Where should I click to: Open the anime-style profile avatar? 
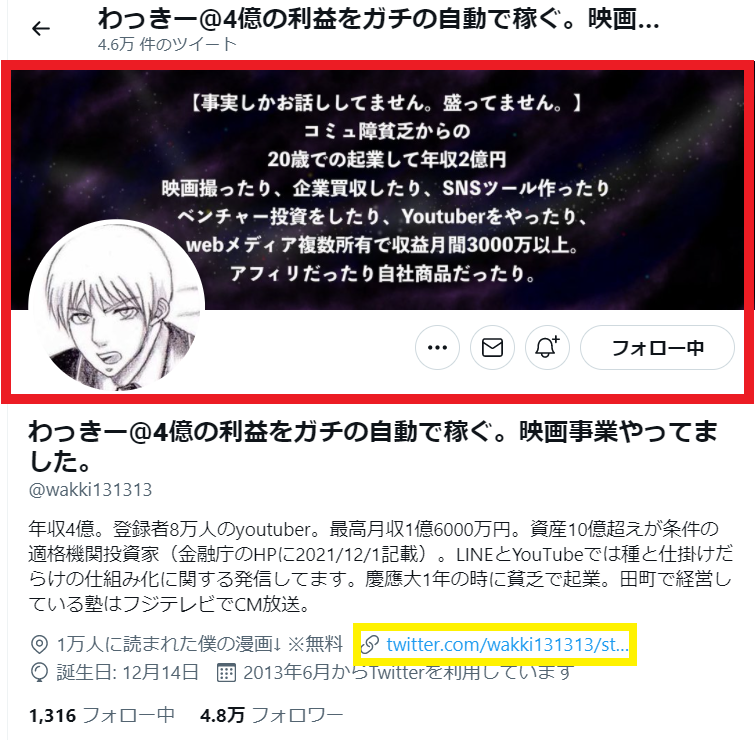click(117, 306)
